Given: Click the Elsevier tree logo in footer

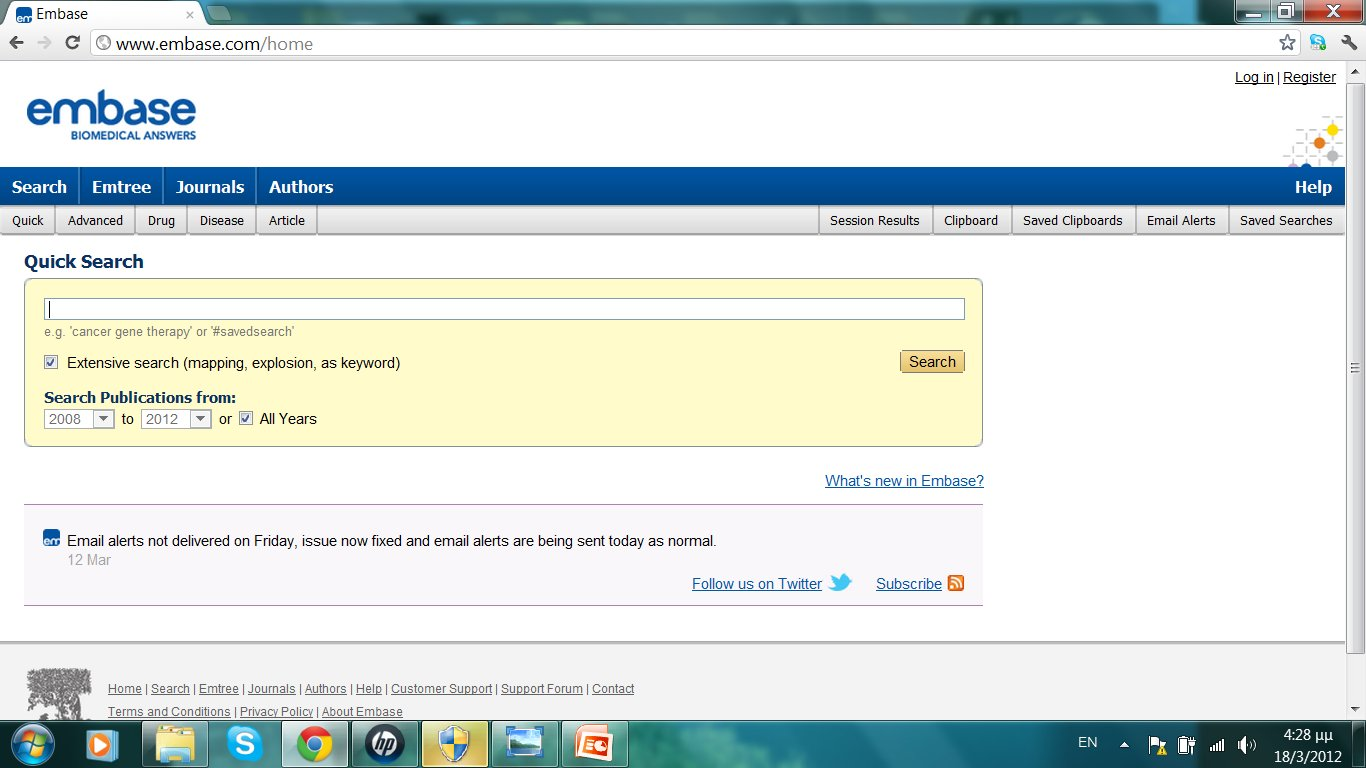Looking at the screenshot, I should click(58, 694).
